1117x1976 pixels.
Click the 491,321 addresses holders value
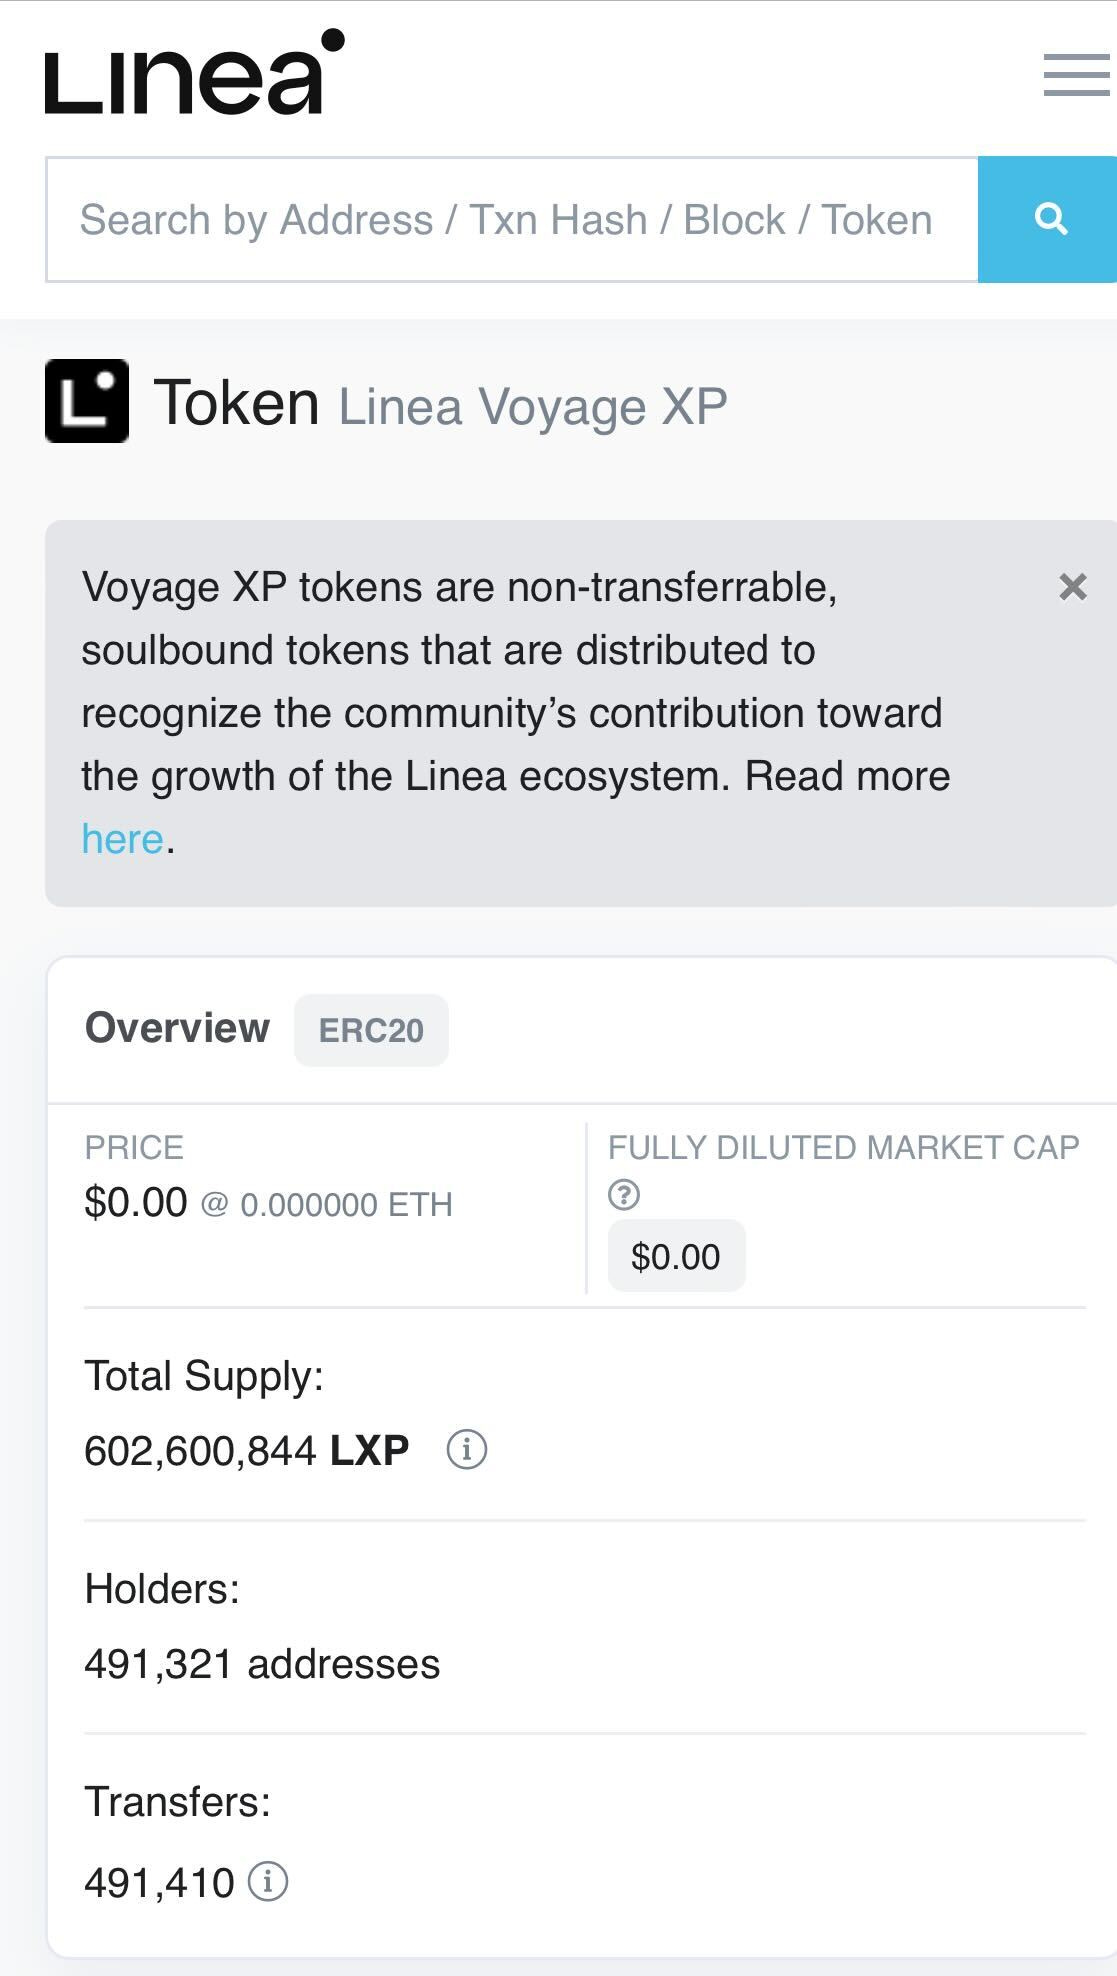[262, 1664]
